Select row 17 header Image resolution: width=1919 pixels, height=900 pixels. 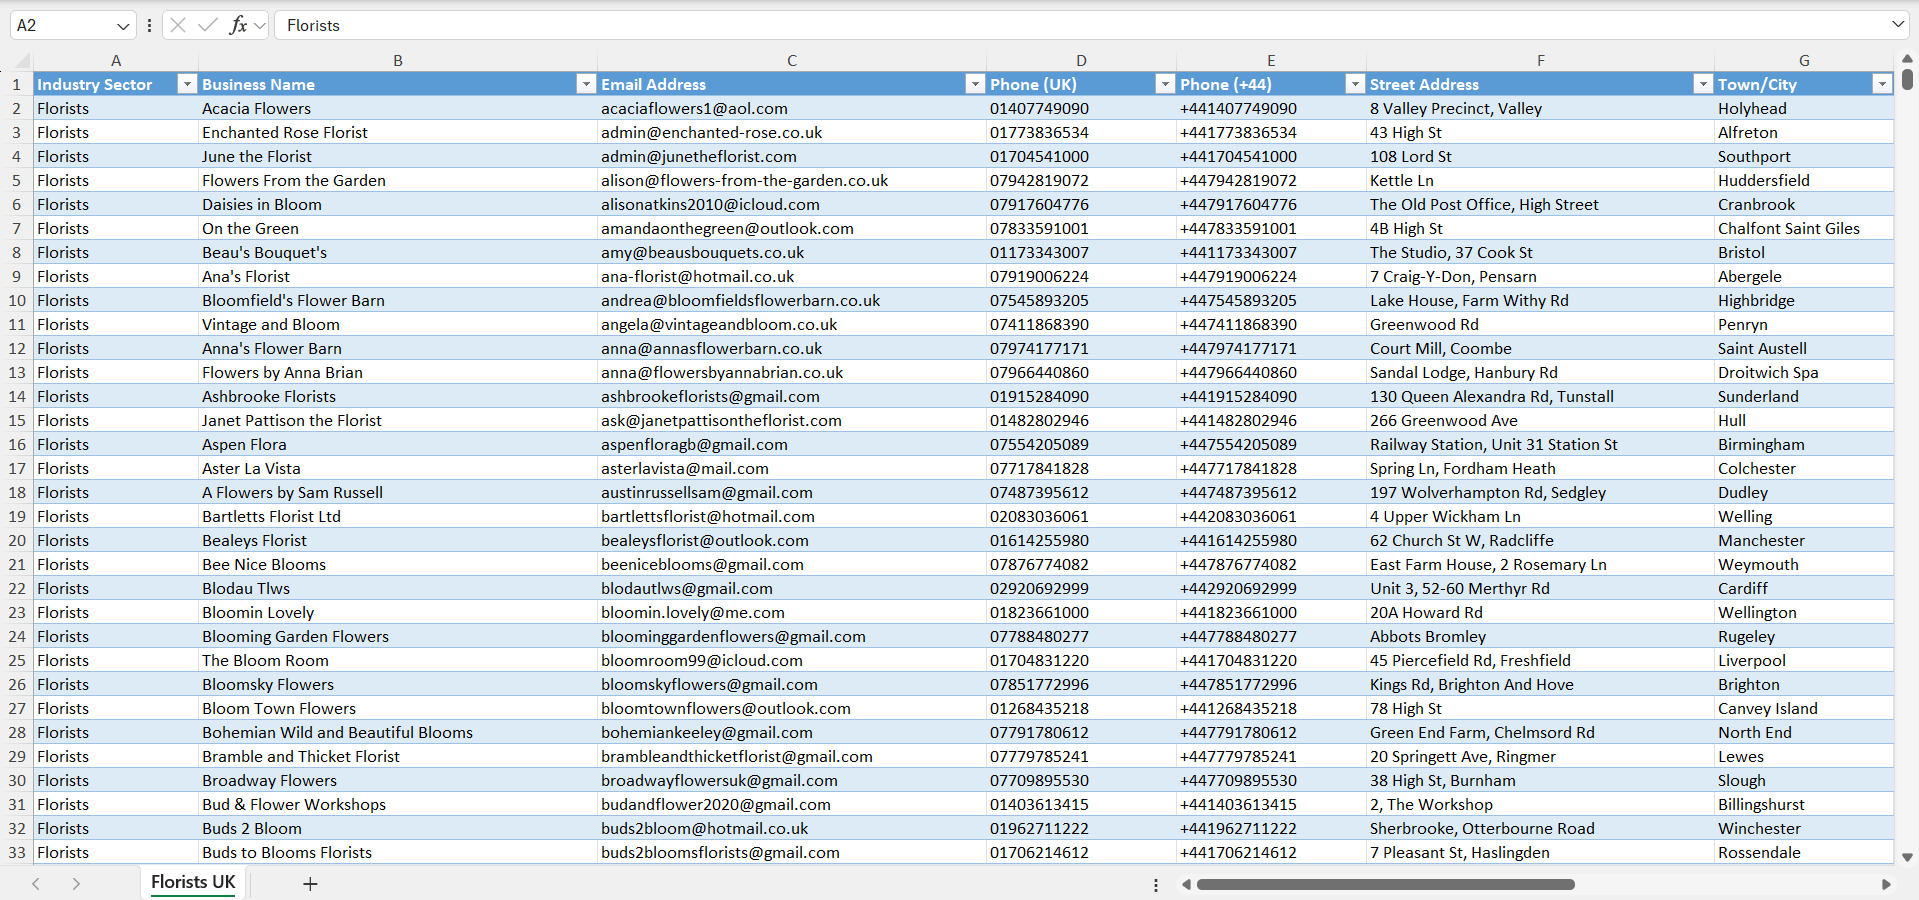coord(17,468)
